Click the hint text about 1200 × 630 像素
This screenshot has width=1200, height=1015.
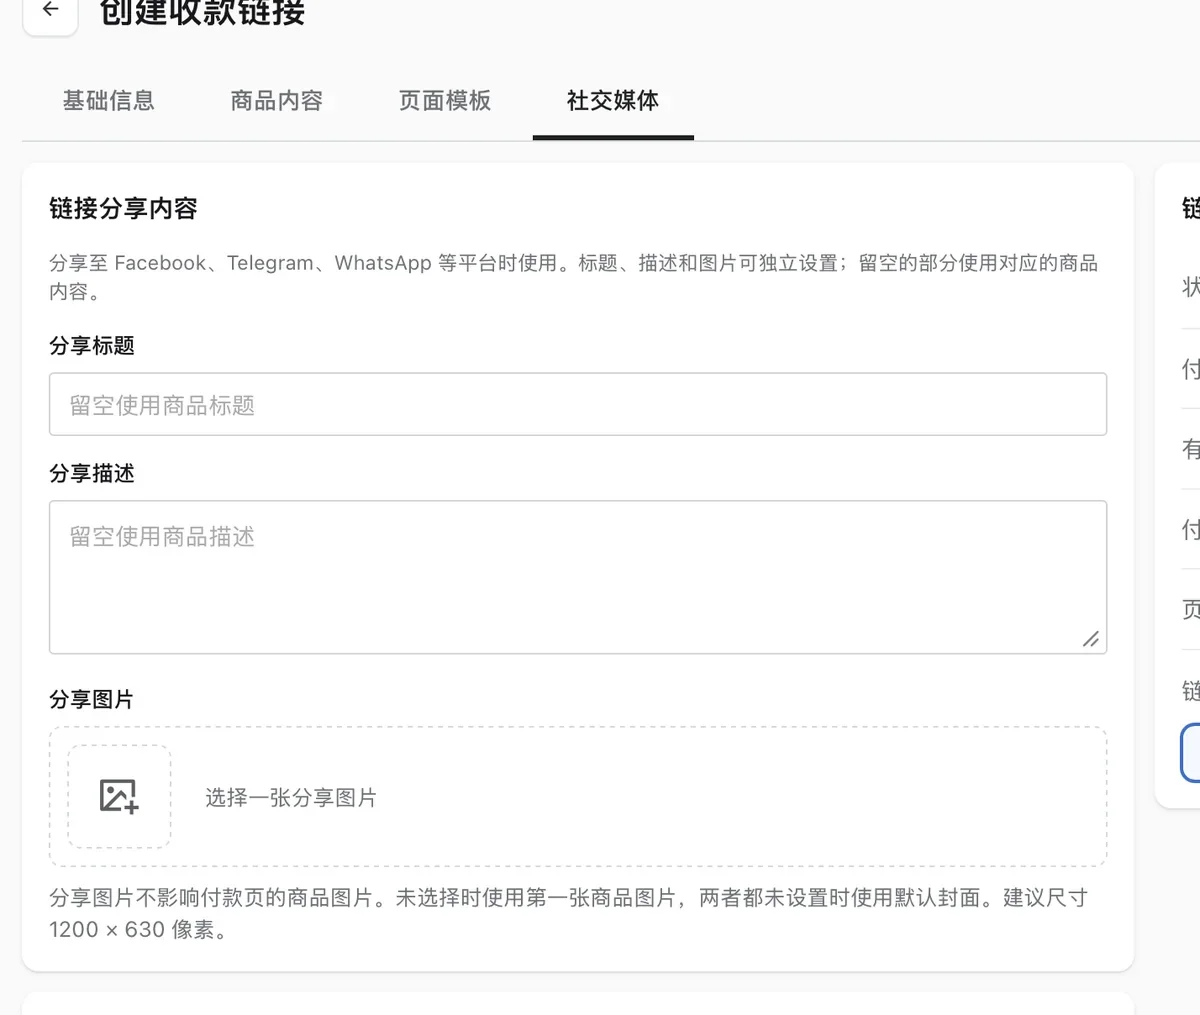(568, 913)
